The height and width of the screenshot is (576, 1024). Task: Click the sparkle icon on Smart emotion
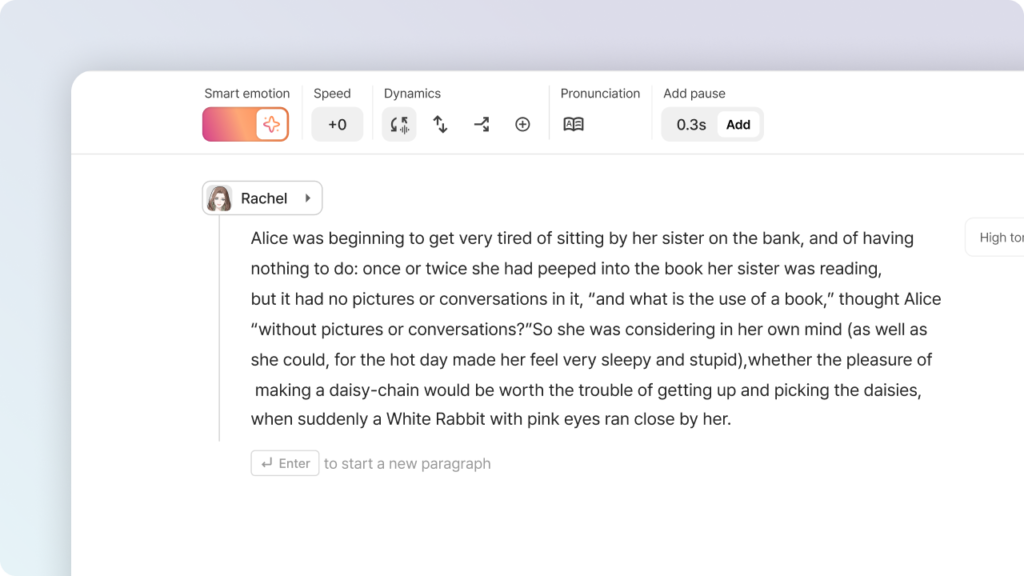click(x=272, y=124)
